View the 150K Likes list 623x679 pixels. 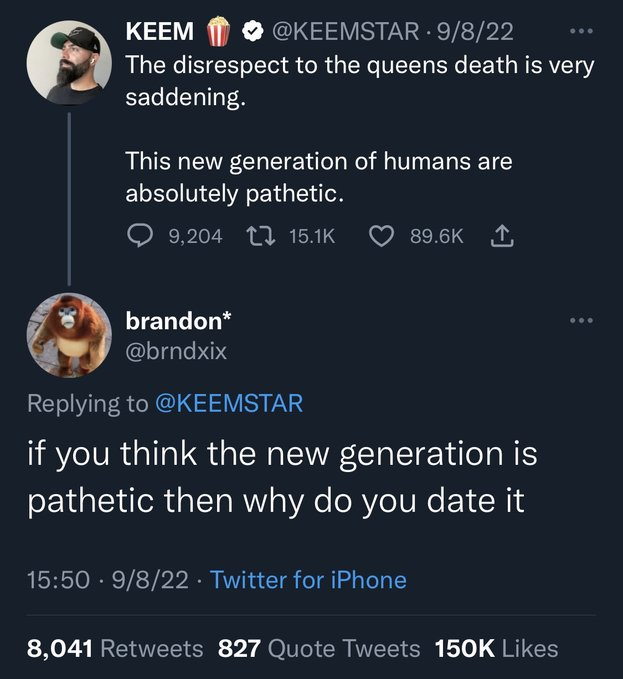point(496,649)
